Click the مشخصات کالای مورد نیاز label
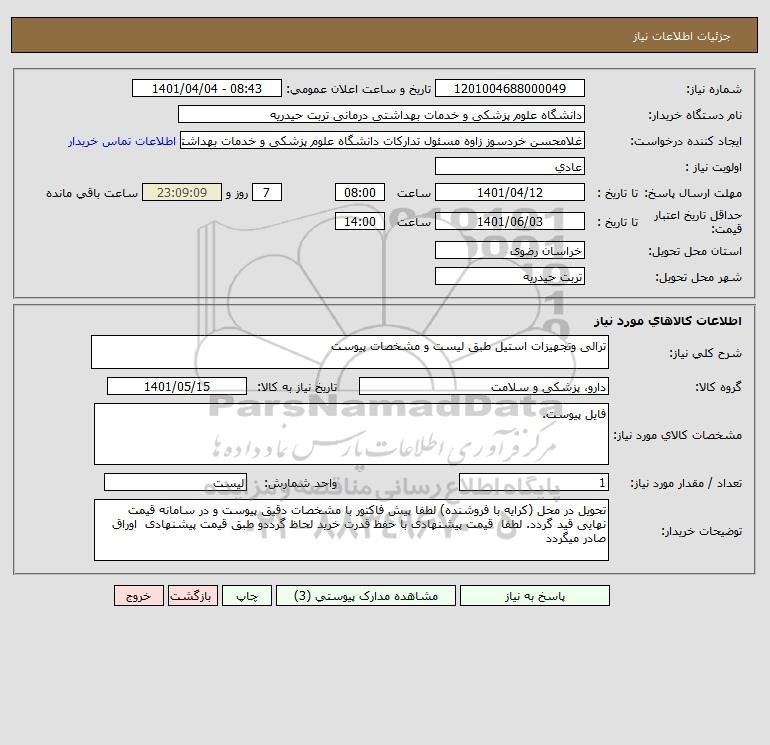This screenshot has height=745, width=770. coord(678,435)
